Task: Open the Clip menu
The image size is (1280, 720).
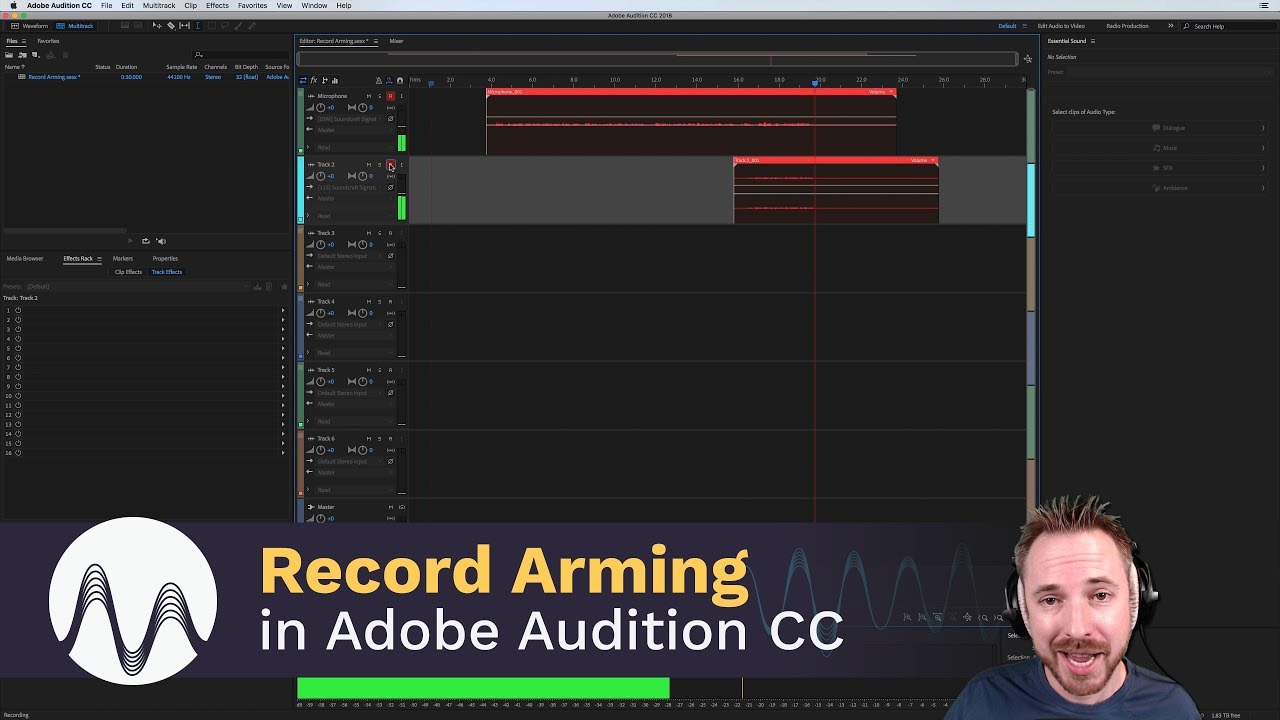Action: point(190,5)
